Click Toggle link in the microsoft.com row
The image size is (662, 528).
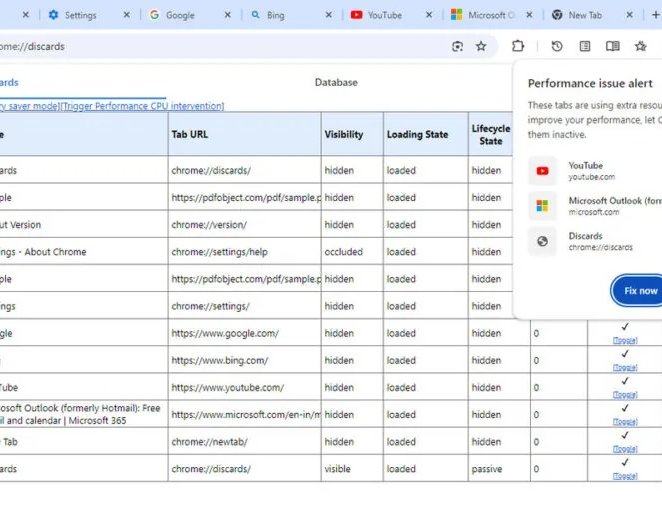pos(625,422)
